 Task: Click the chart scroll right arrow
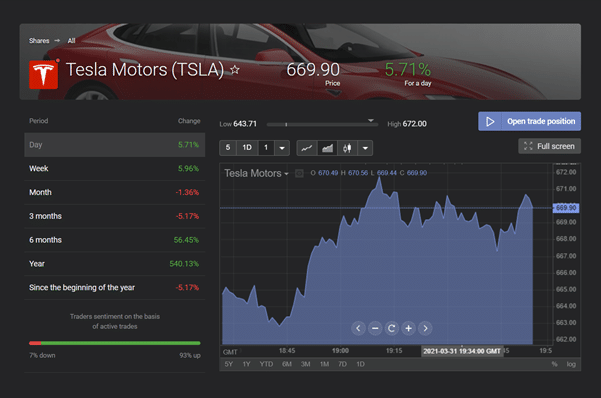tap(425, 328)
